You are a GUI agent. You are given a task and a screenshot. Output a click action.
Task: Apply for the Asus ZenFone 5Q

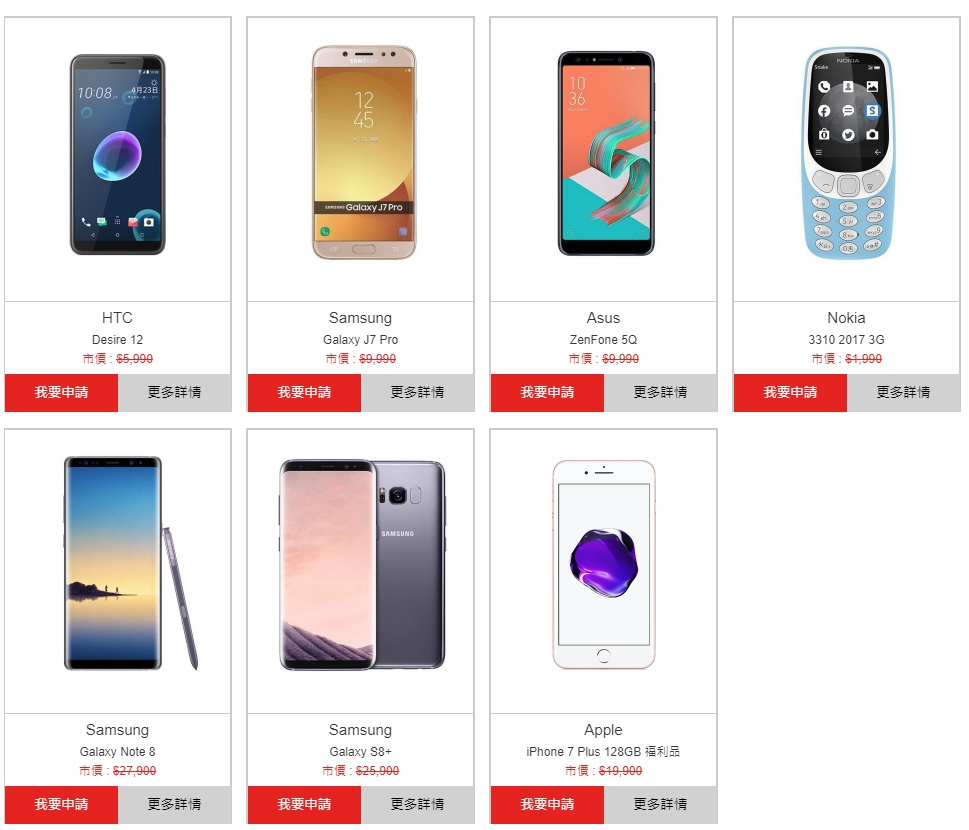pyautogui.click(x=547, y=392)
